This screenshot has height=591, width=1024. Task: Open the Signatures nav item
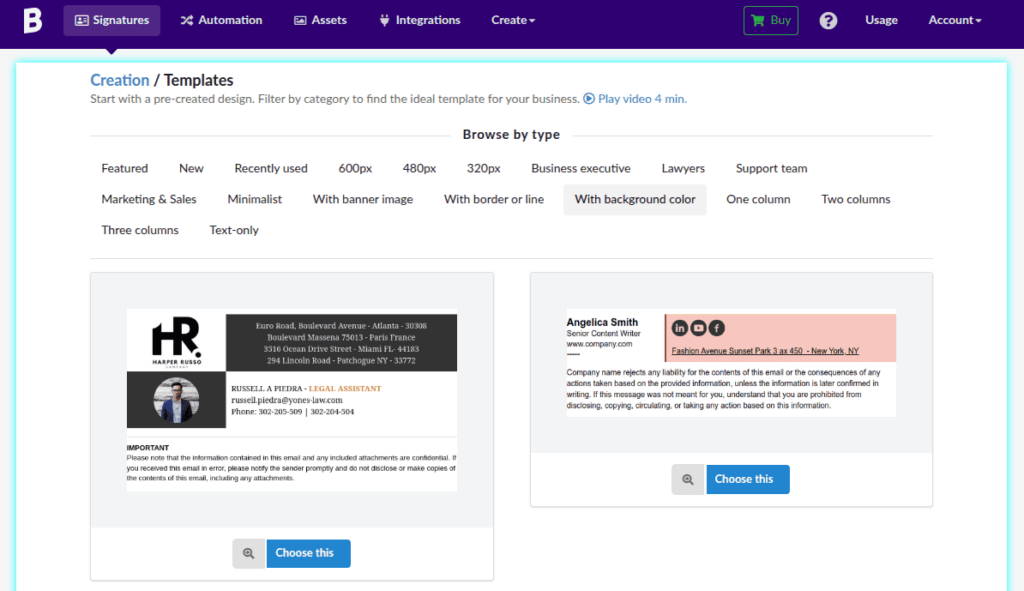tap(112, 20)
